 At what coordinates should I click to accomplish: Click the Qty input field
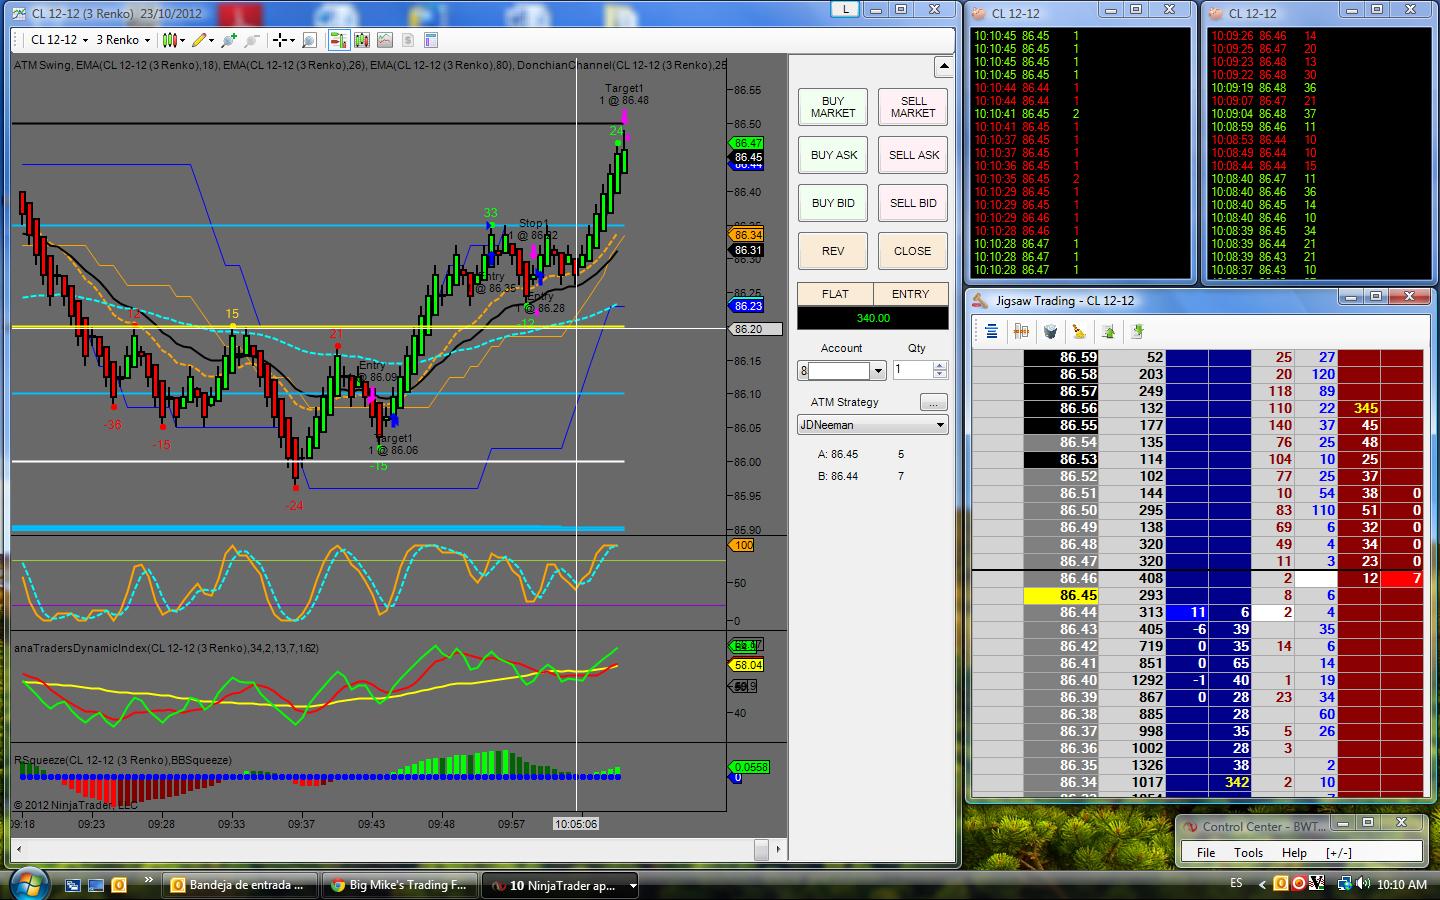click(x=912, y=370)
